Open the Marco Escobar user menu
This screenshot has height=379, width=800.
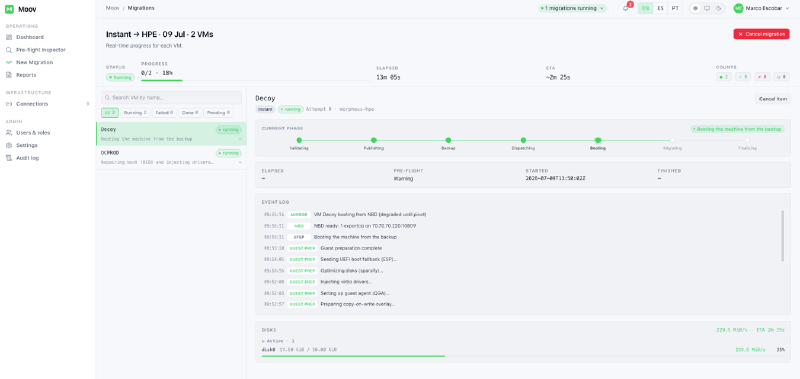(762, 9)
